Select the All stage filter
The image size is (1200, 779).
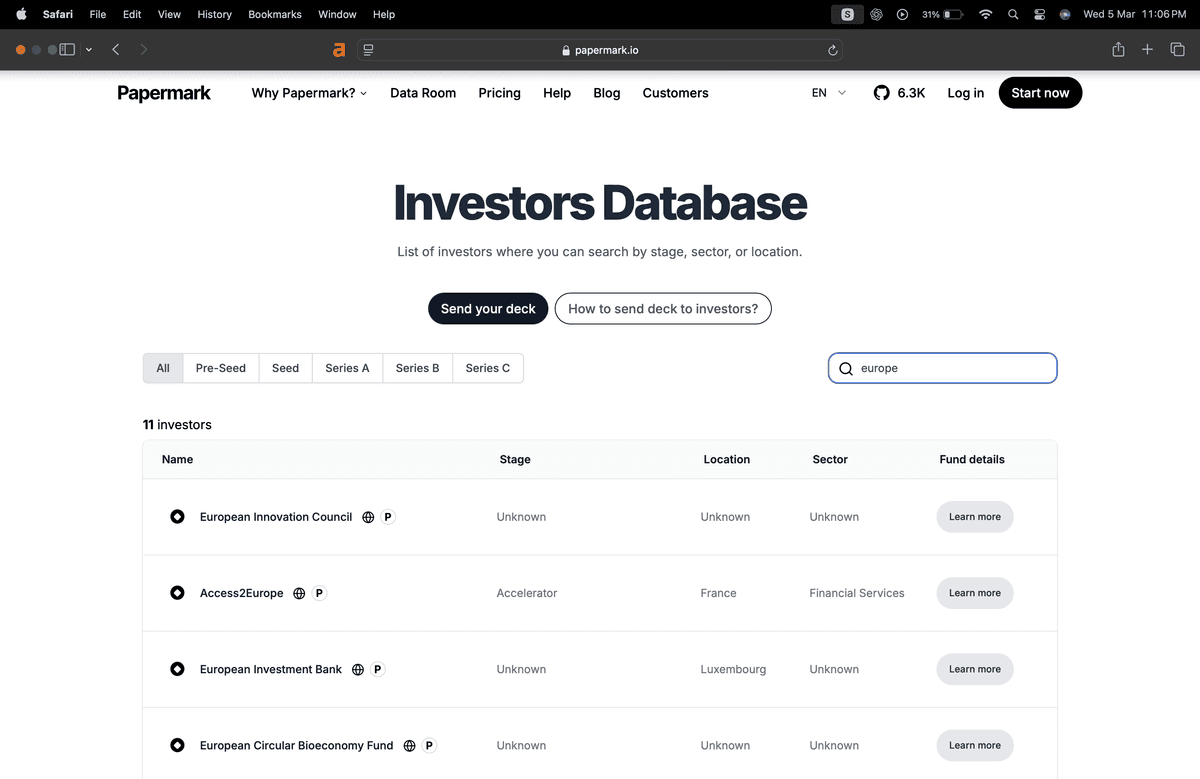163,368
